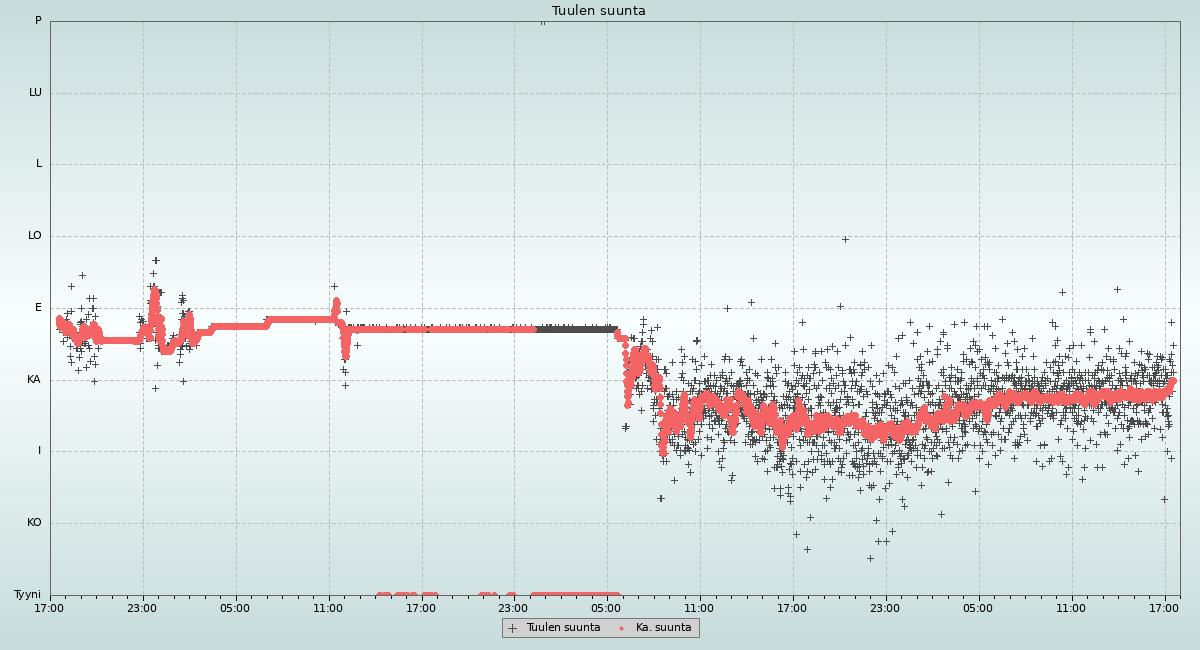Select the 'I' y-axis label
Viewport: 1200px width, 650px height.
tap(40, 451)
